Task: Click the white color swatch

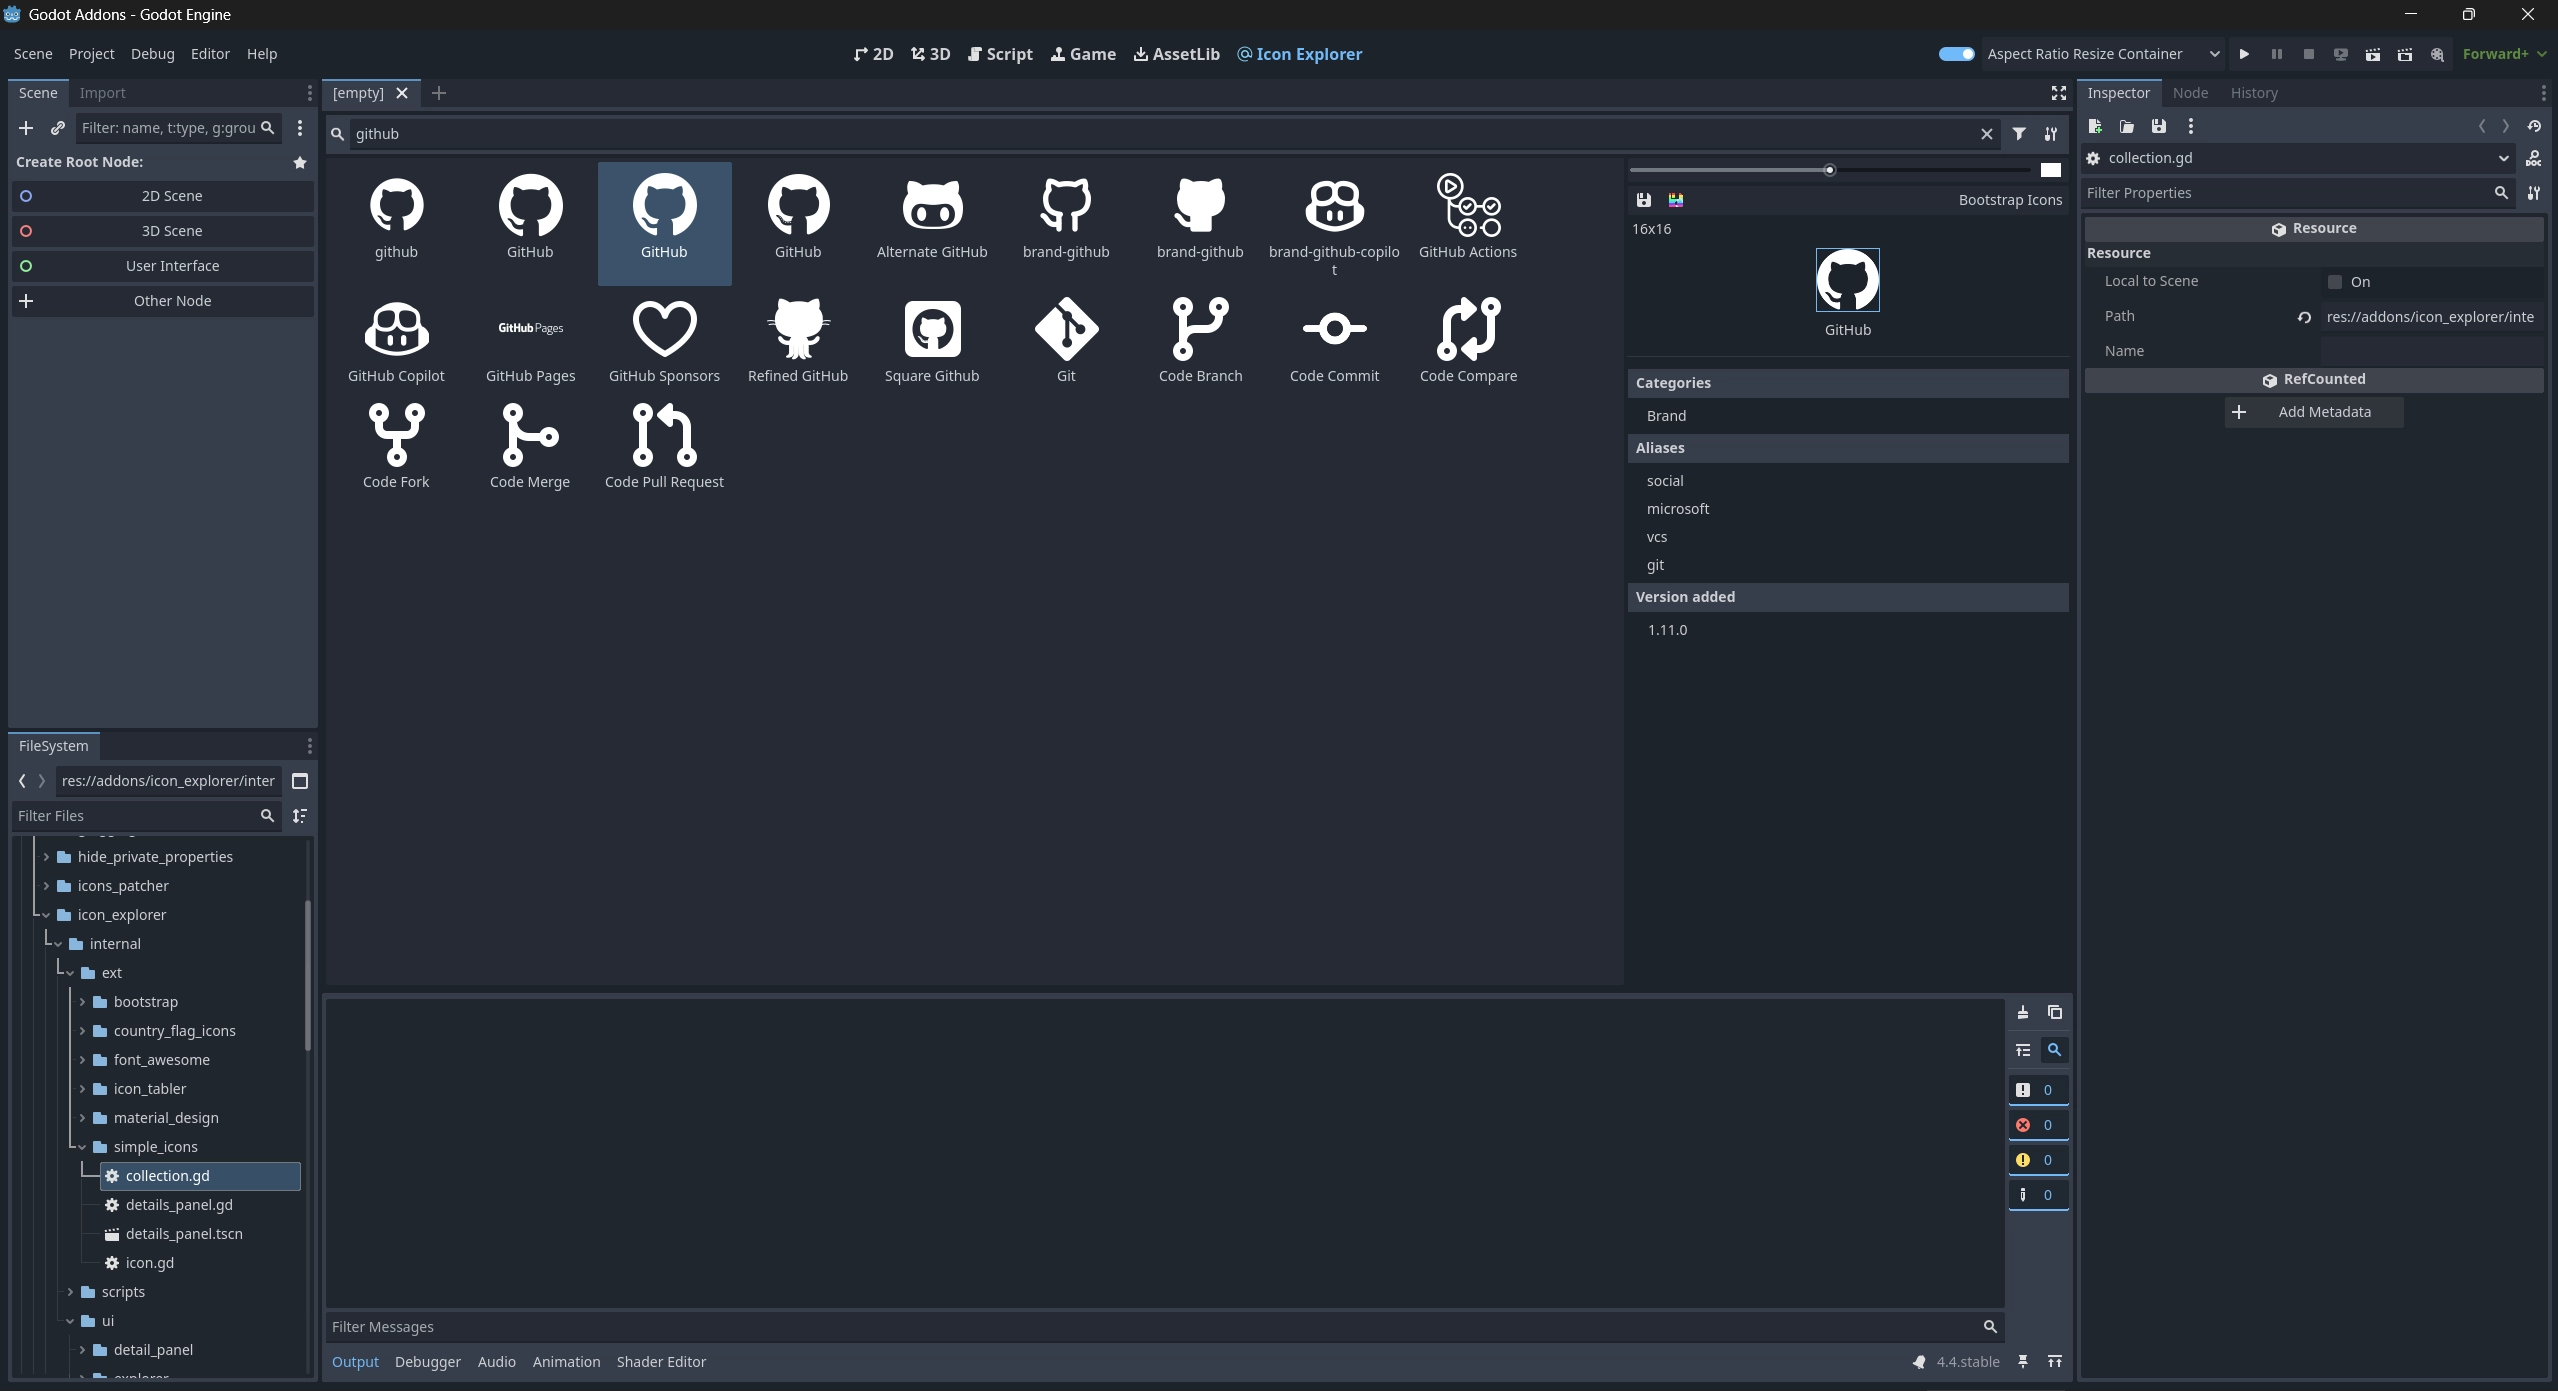Action: (x=2050, y=170)
